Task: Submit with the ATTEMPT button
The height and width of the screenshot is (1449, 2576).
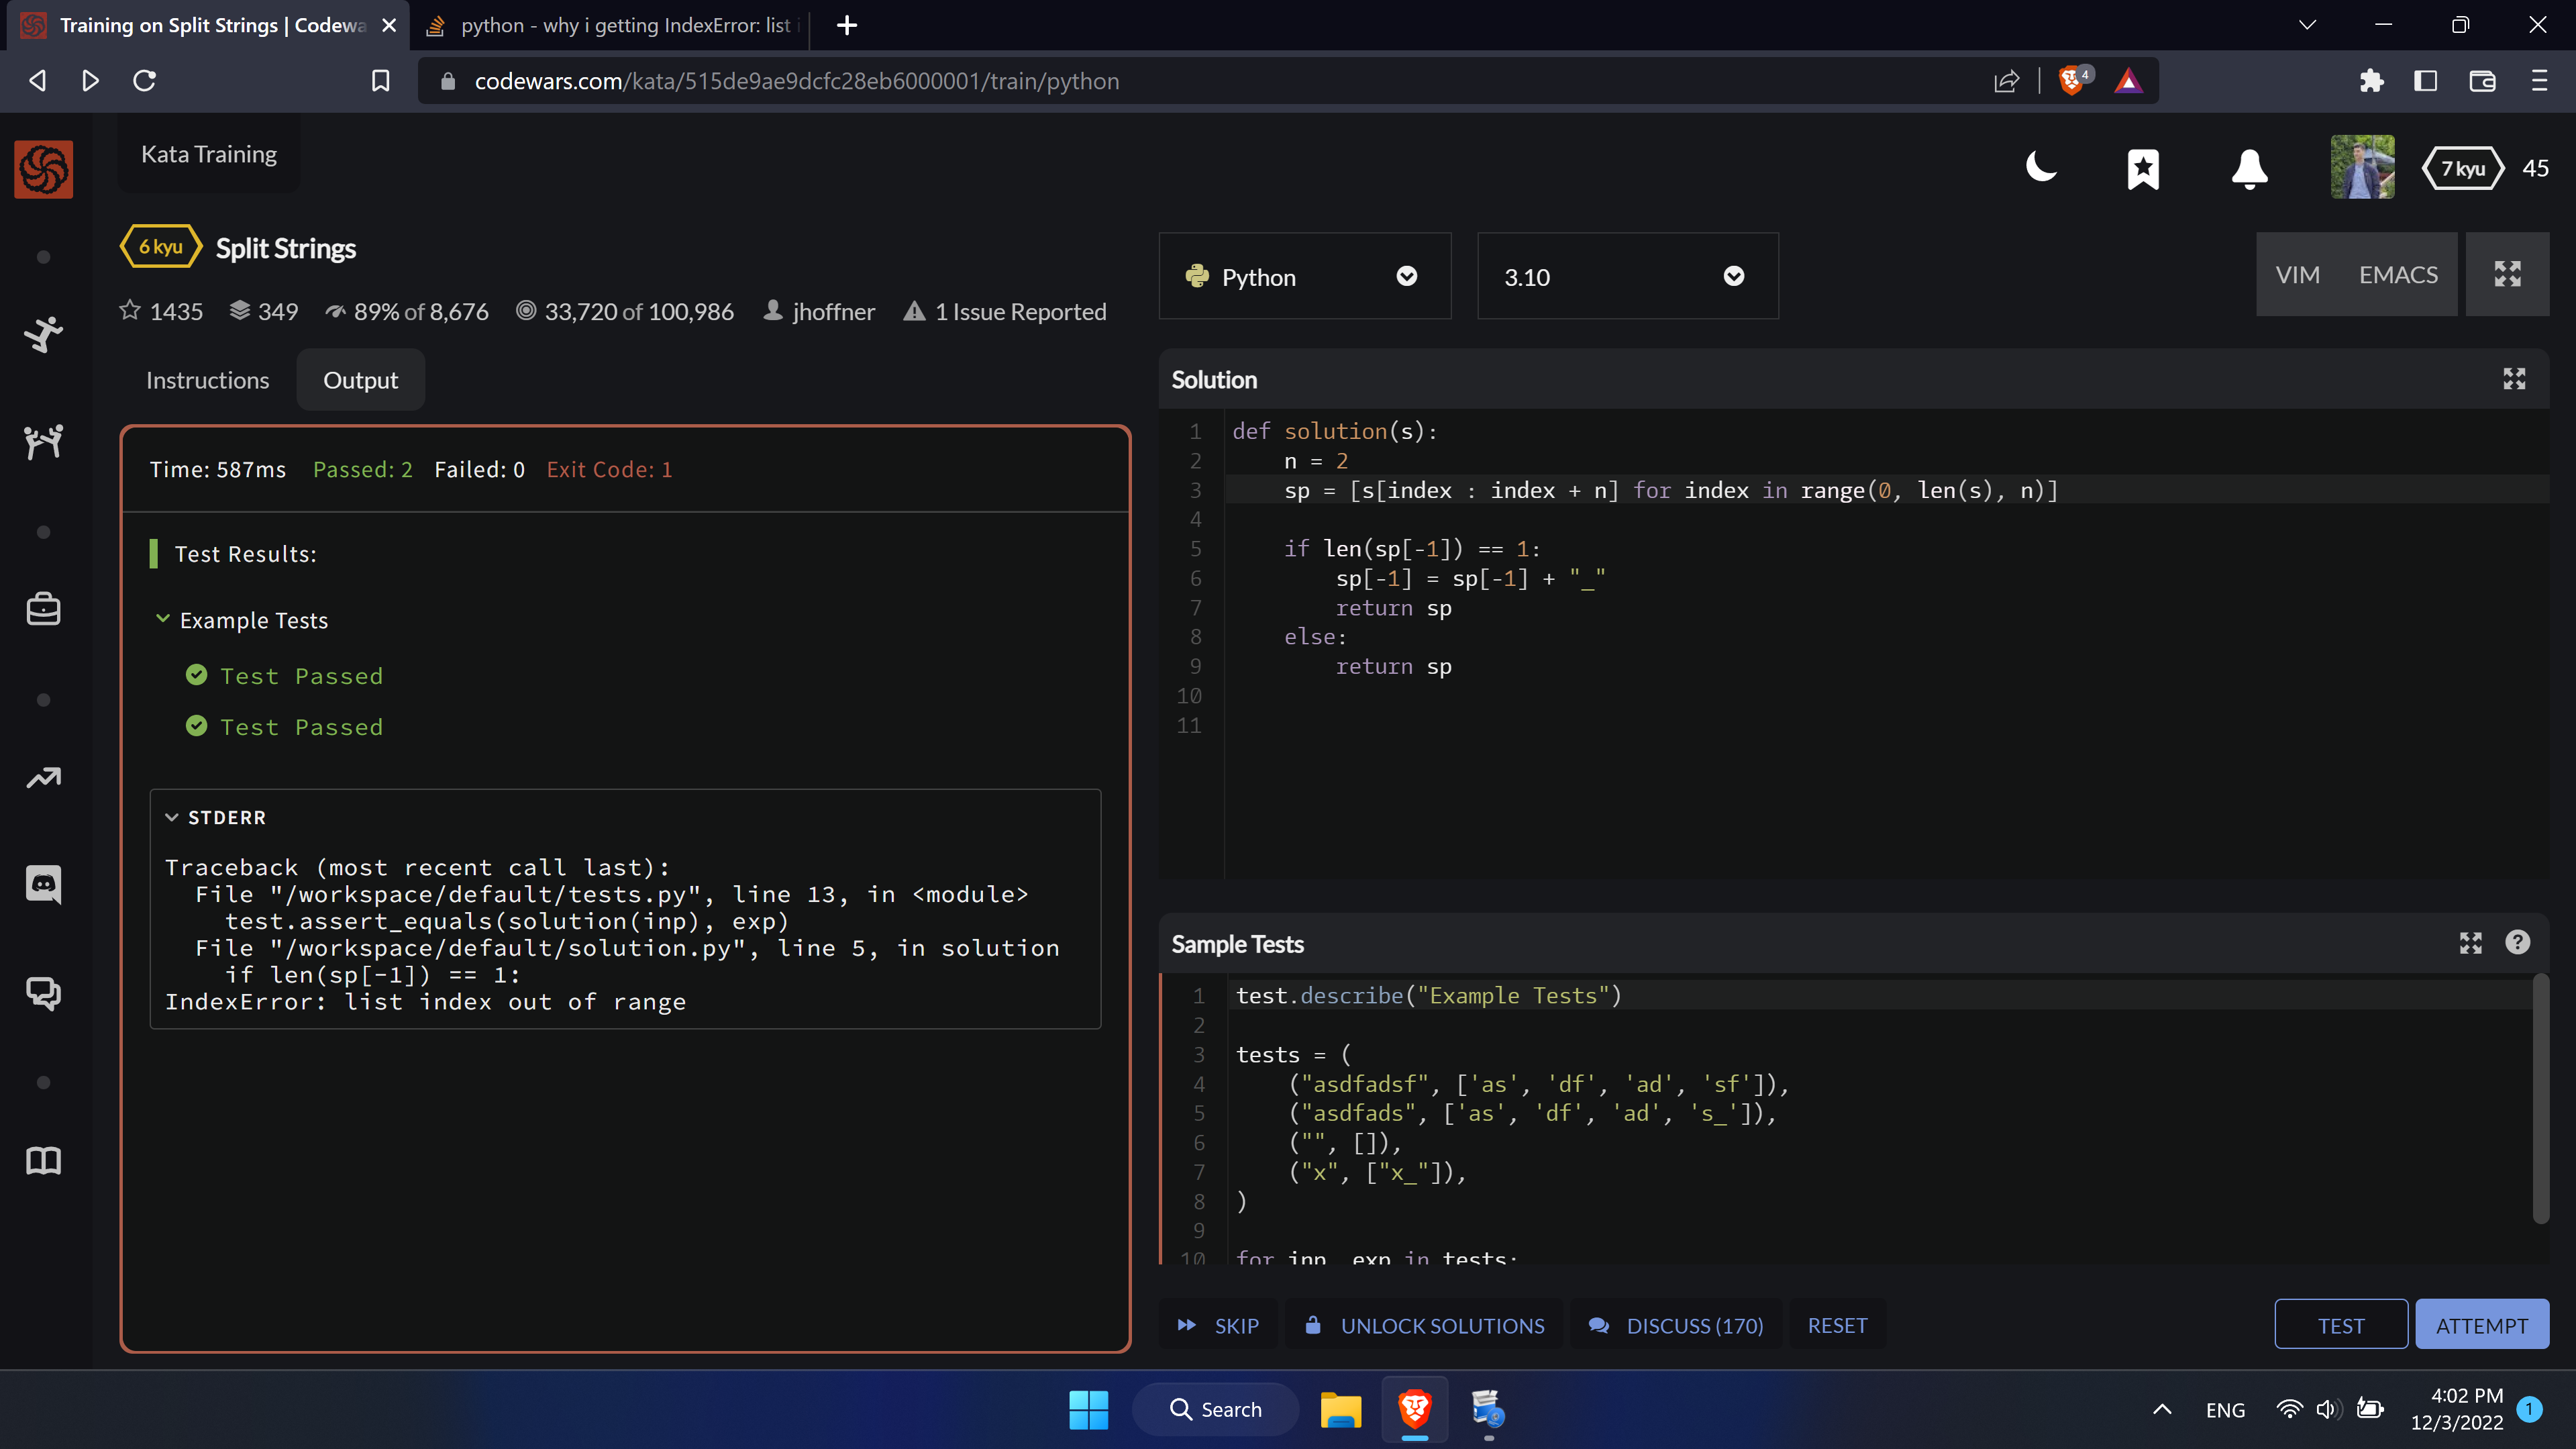Action: [x=2481, y=1325]
